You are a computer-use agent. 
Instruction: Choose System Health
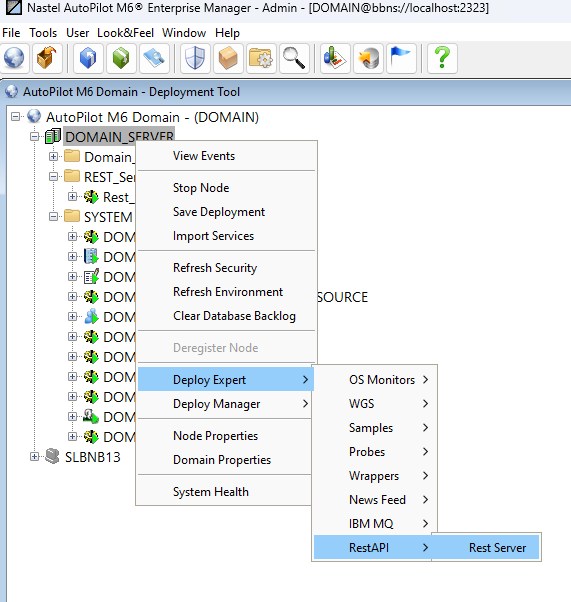225,492
